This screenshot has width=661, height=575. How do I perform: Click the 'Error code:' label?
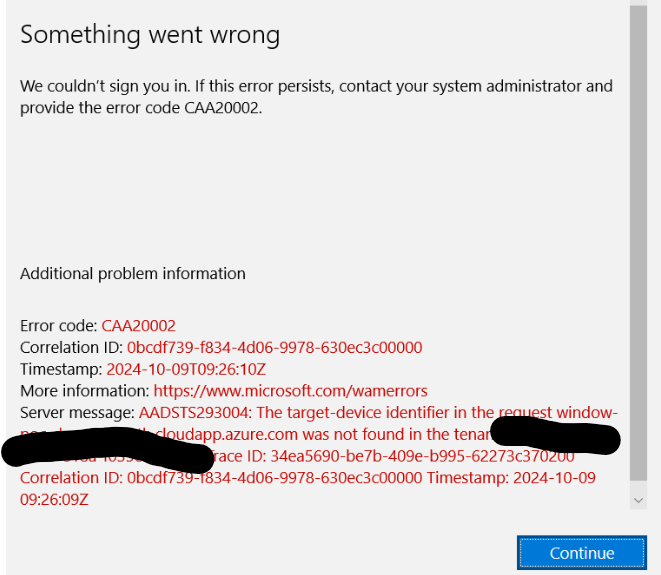(x=59, y=326)
